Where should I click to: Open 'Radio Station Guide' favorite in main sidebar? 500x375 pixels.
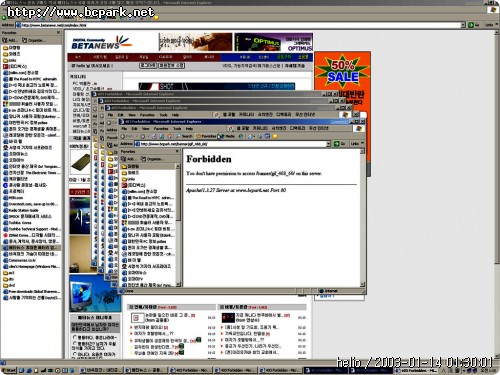(x=20, y=210)
